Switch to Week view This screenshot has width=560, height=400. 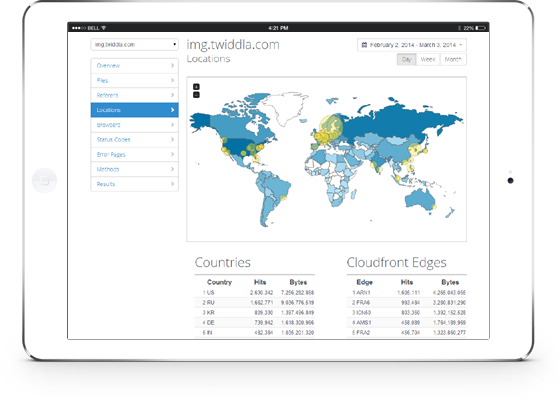(428, 59)
